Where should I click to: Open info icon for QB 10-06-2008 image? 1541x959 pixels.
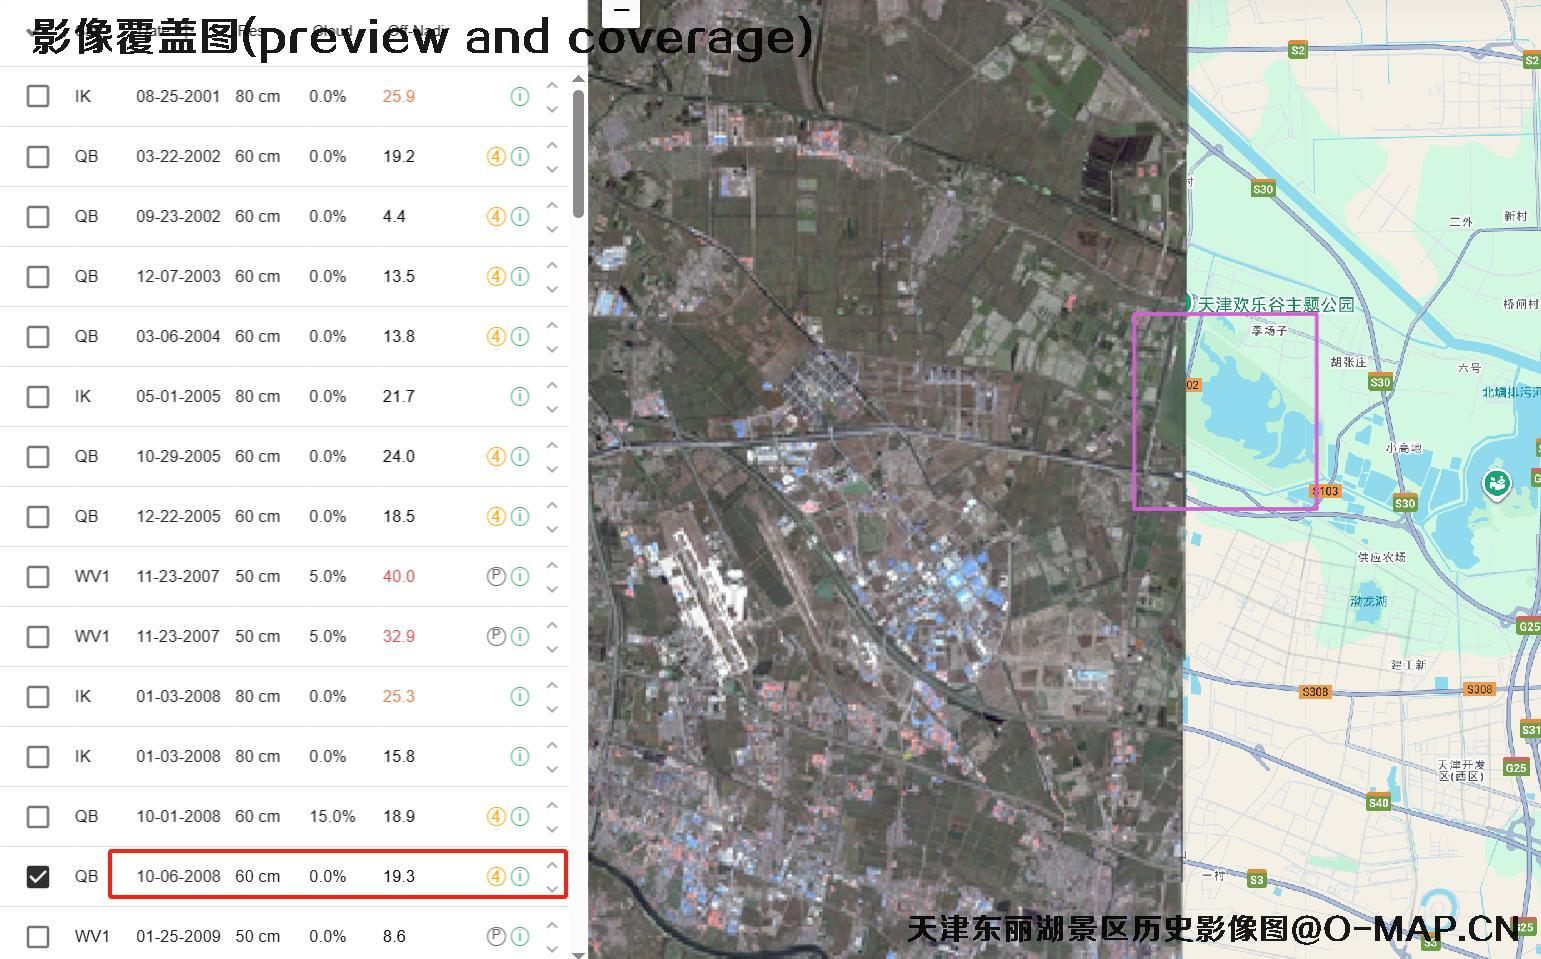[519, 877]
